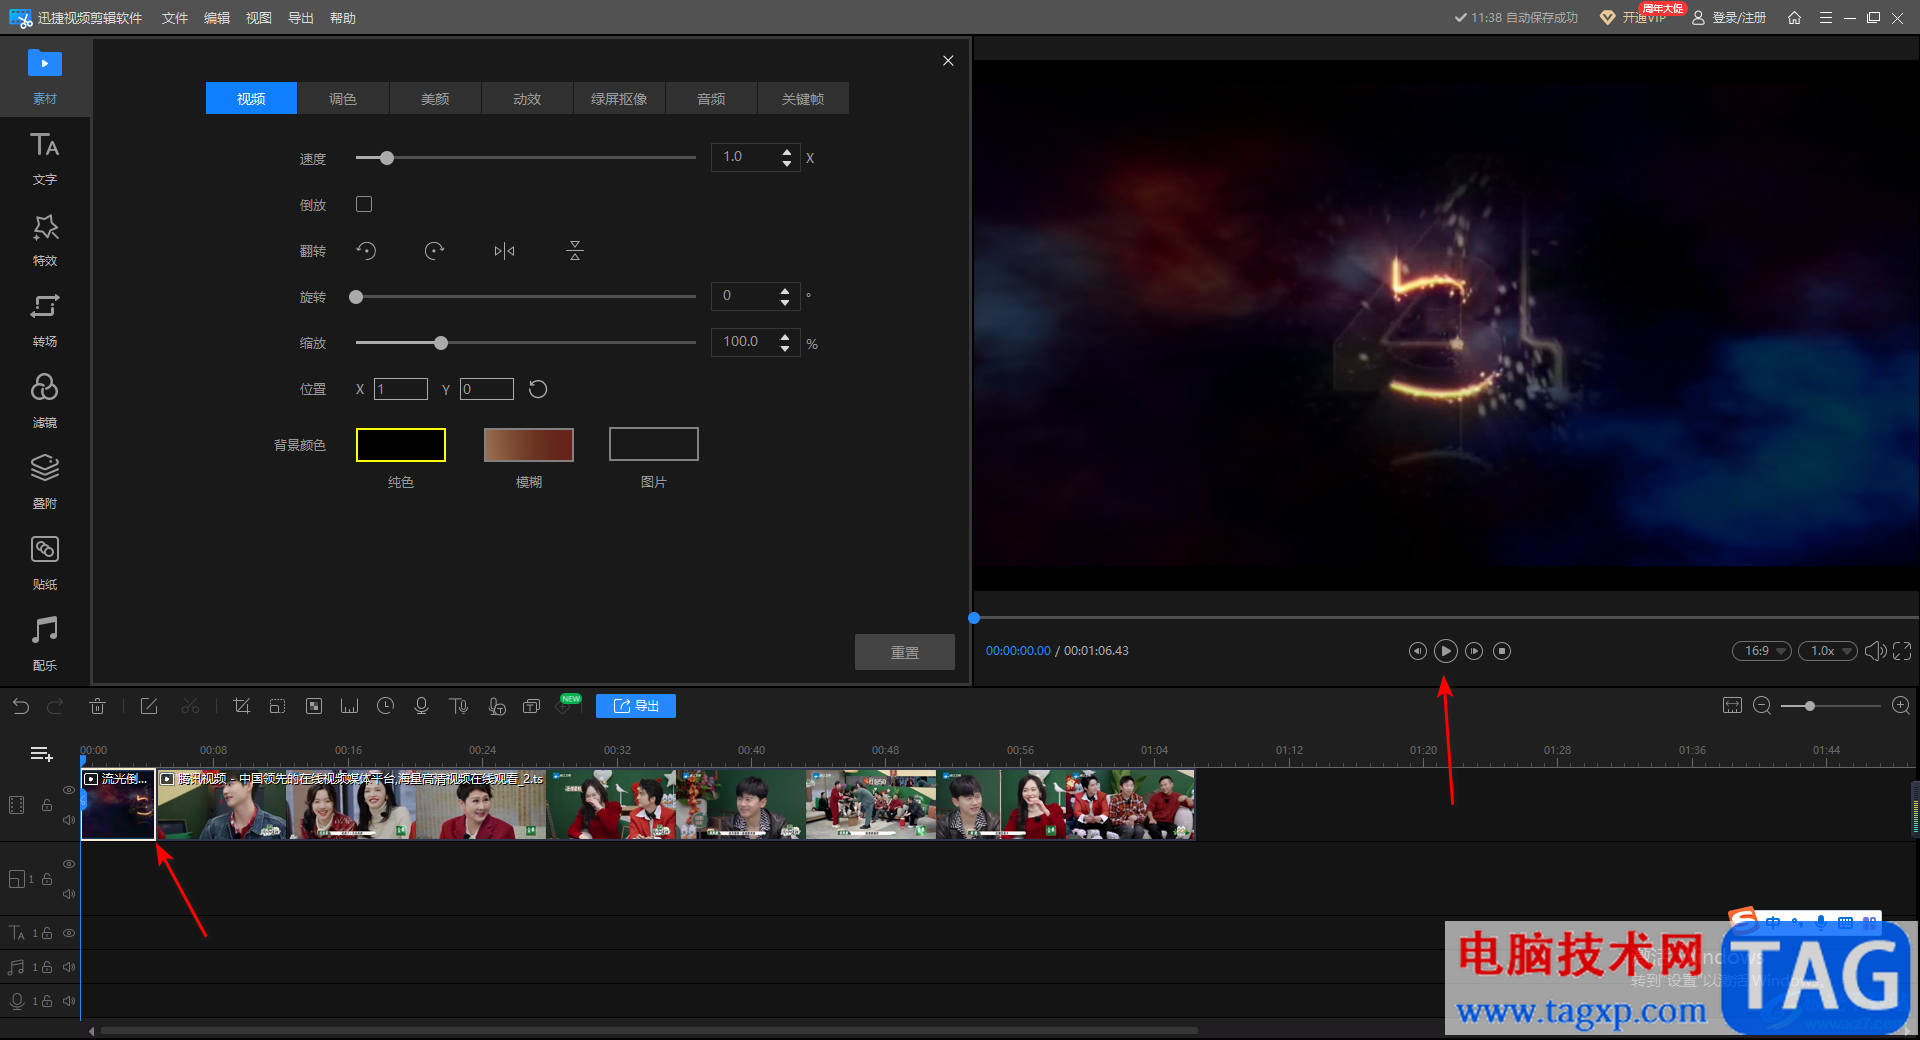Open the 叠附 overlays panel
Screen dimensions: 1920x1040
[x=45, y=482]
